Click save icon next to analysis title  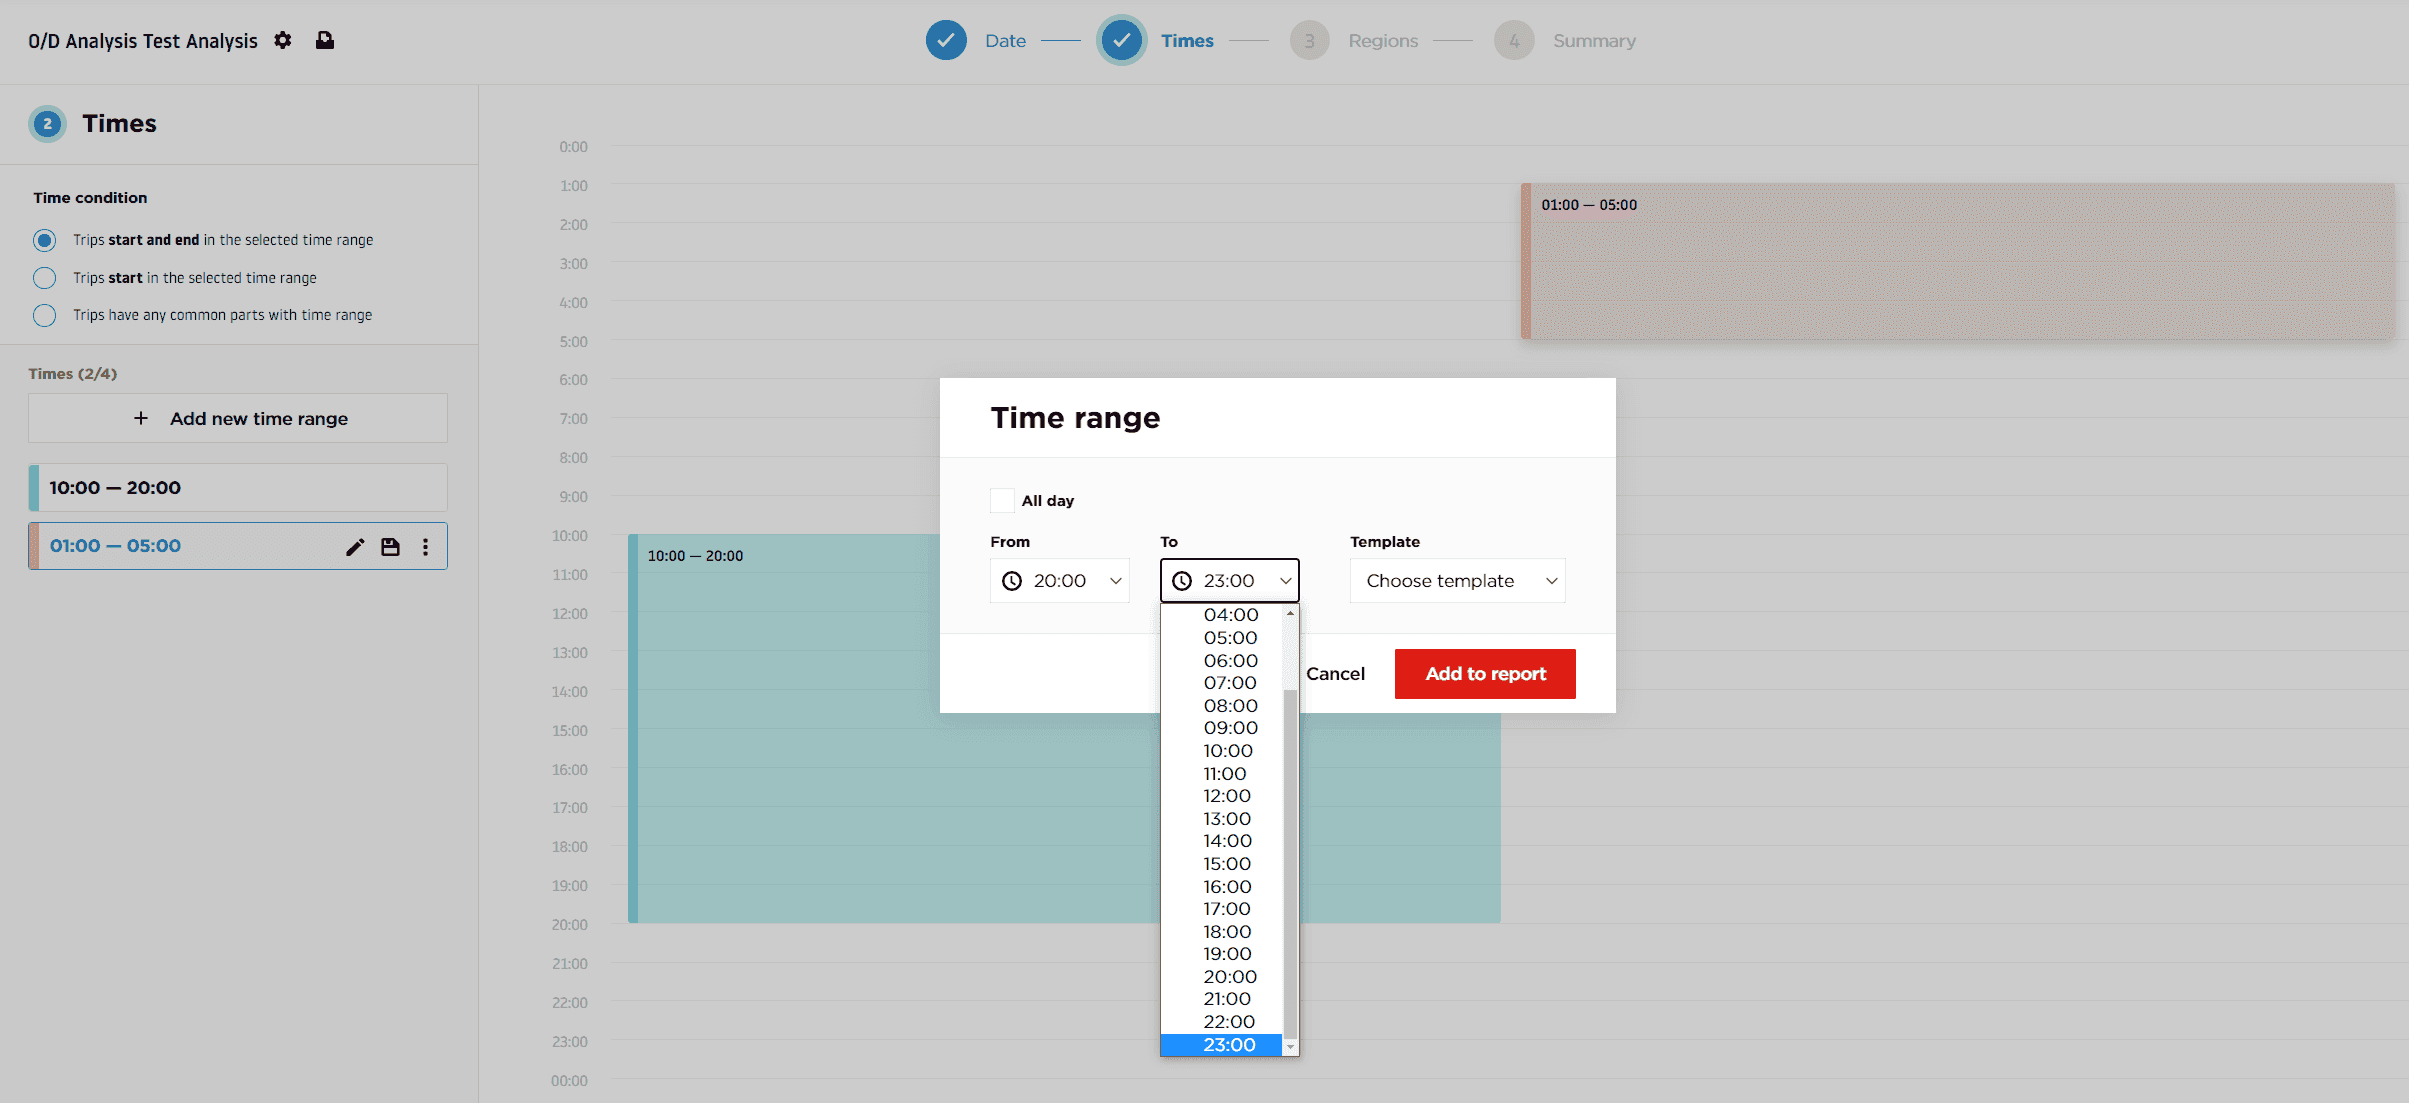click(x=325, y=40)
